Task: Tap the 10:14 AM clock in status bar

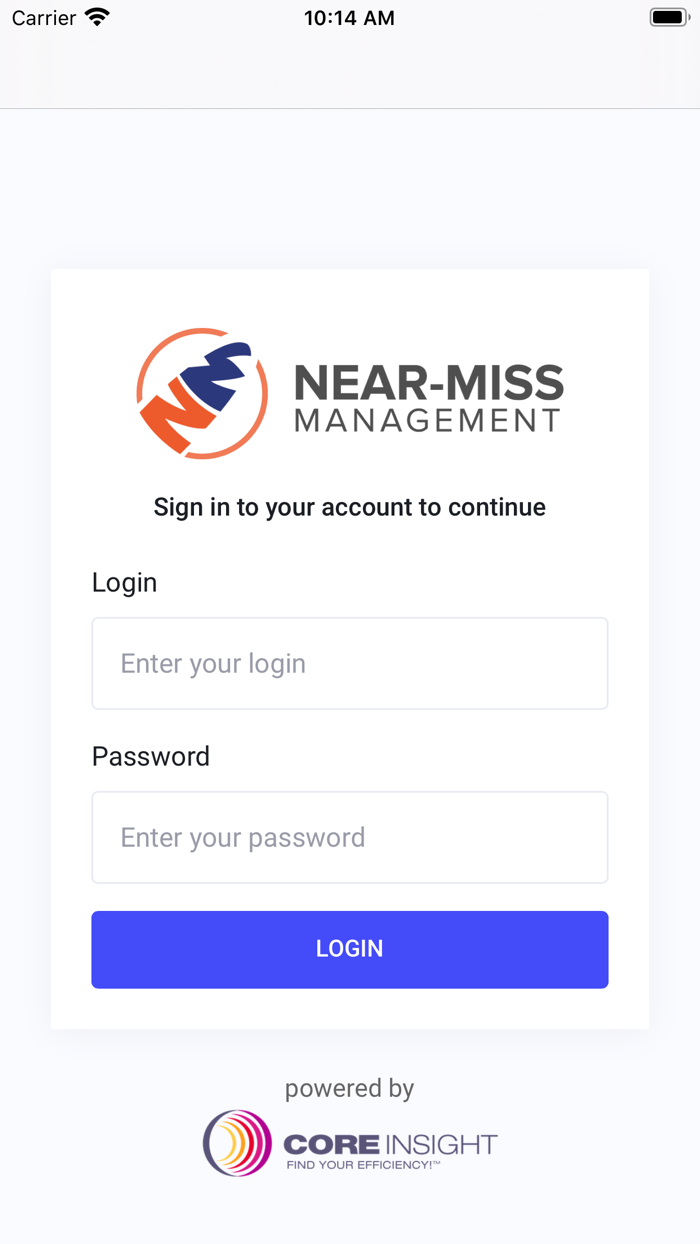Action: (x=349, y=18)
